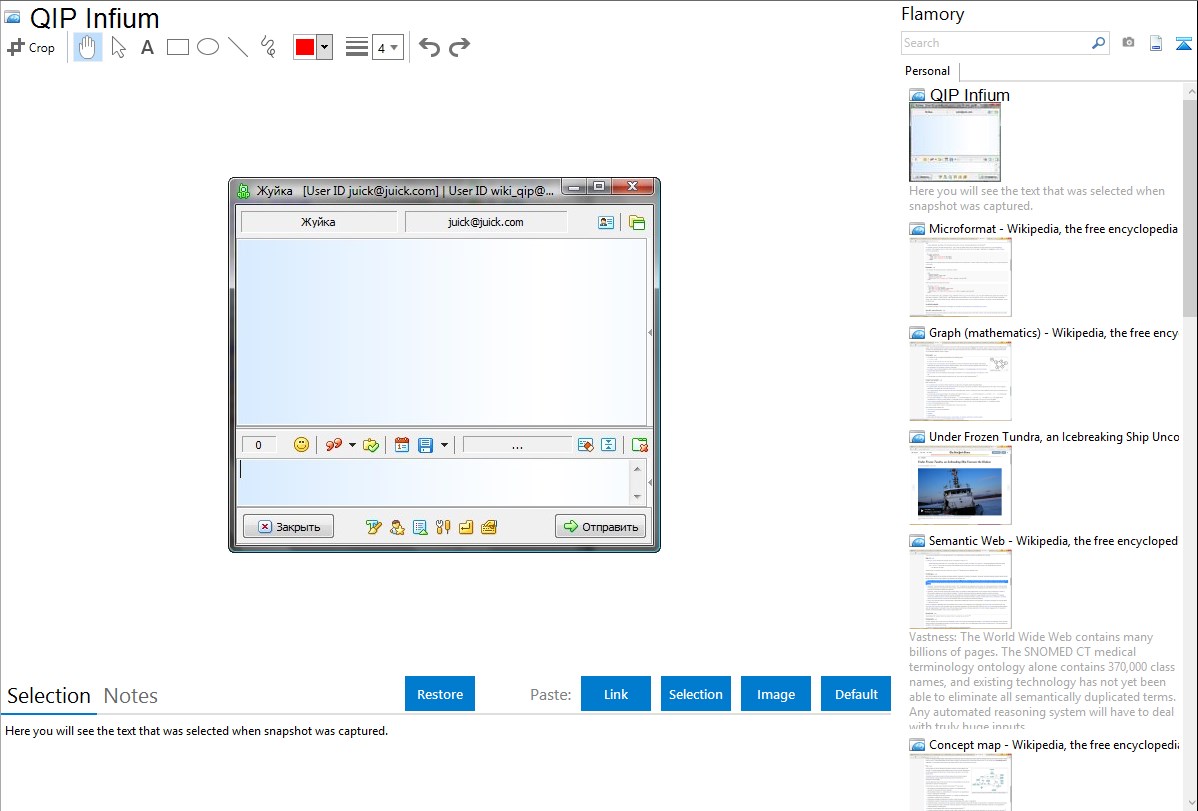The height and width of the screenshot is (811, 1198).
Task: Click the folder with green checkmark icon
Action: point(371,445)
